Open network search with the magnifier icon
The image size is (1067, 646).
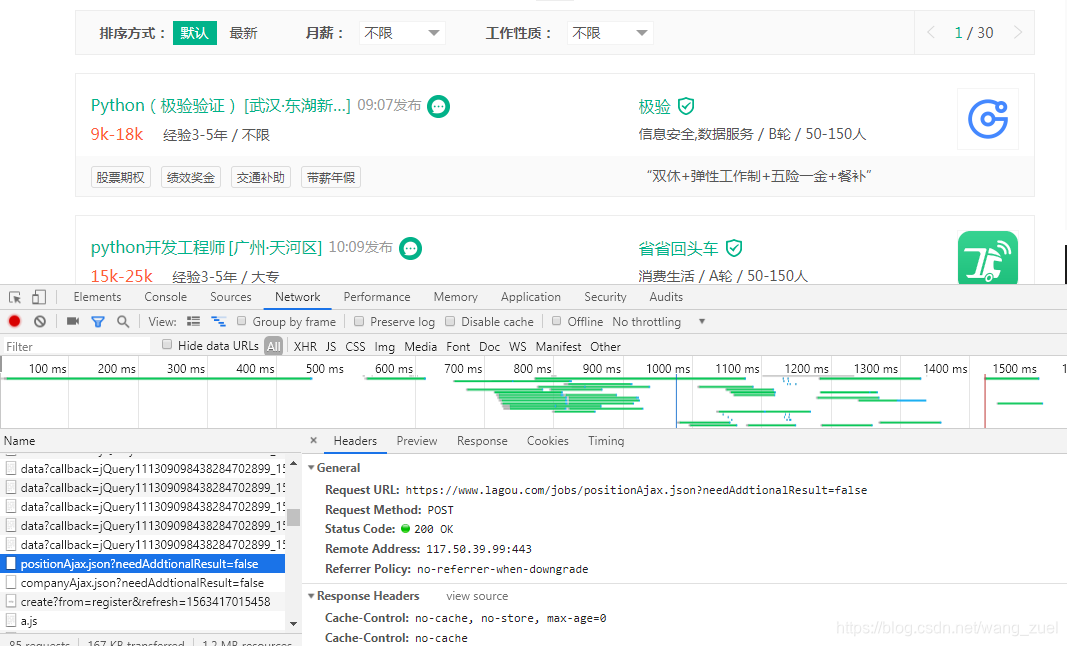coord(123,321)
